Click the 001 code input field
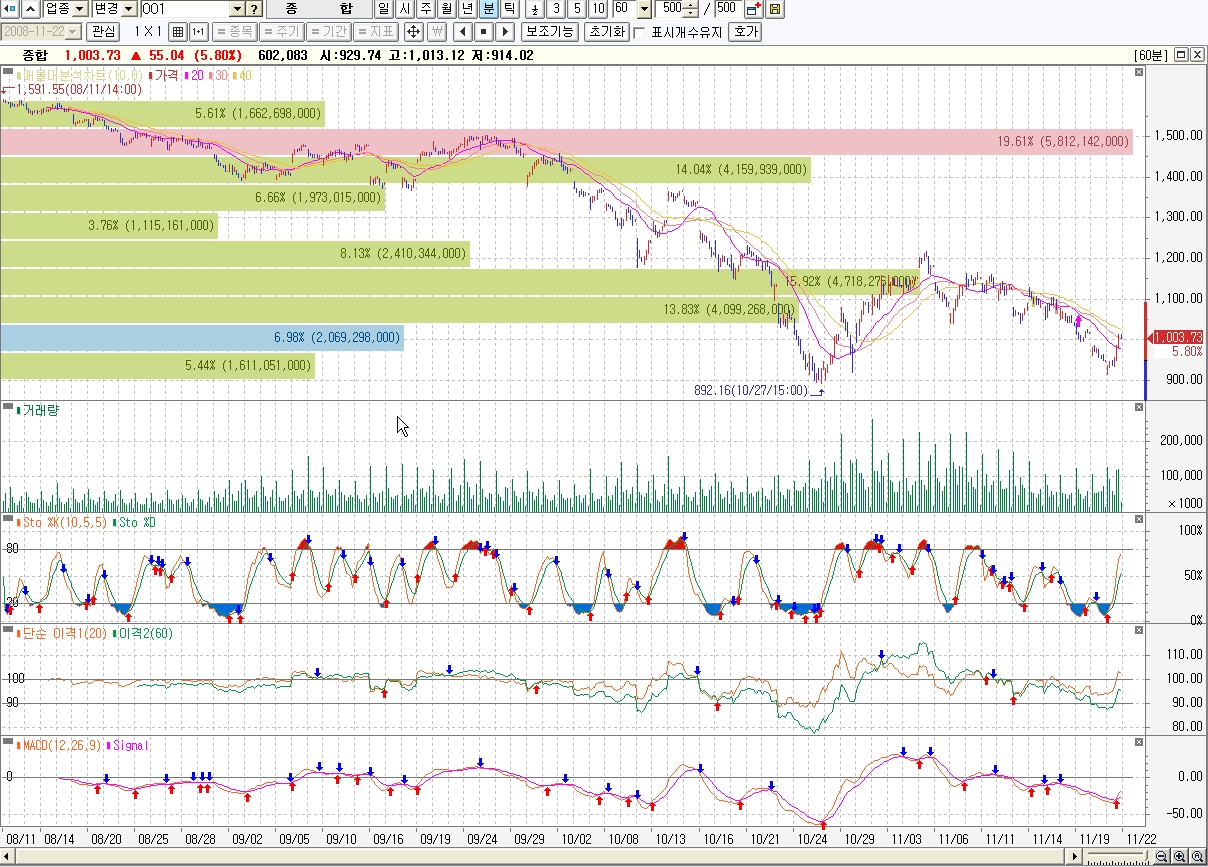The height and width of the screenshot is (867, 1208). pos(184,9)
